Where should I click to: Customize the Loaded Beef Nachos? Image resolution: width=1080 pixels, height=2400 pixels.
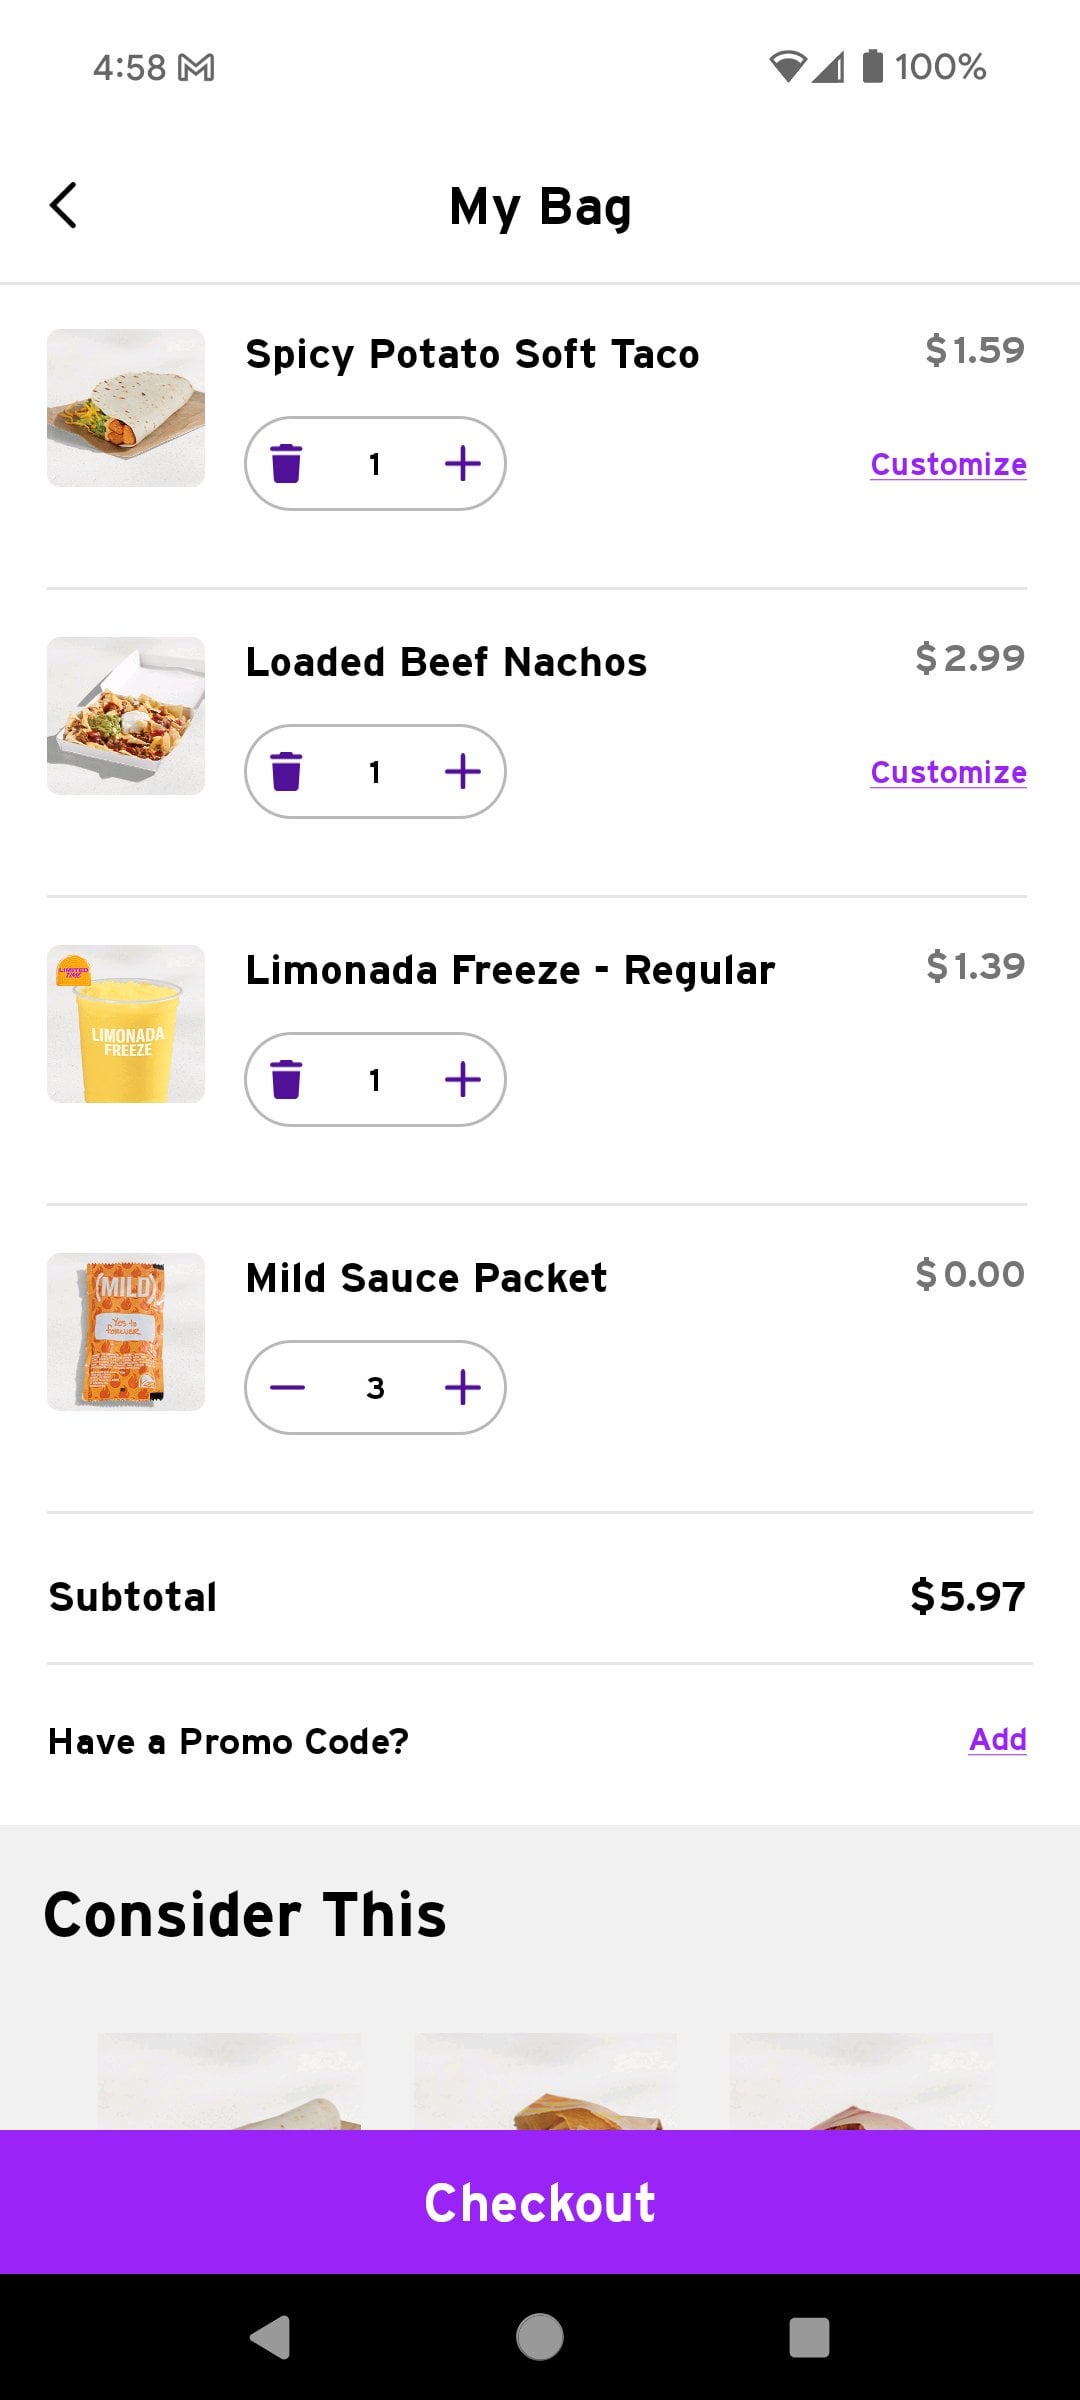click(948, 773)
